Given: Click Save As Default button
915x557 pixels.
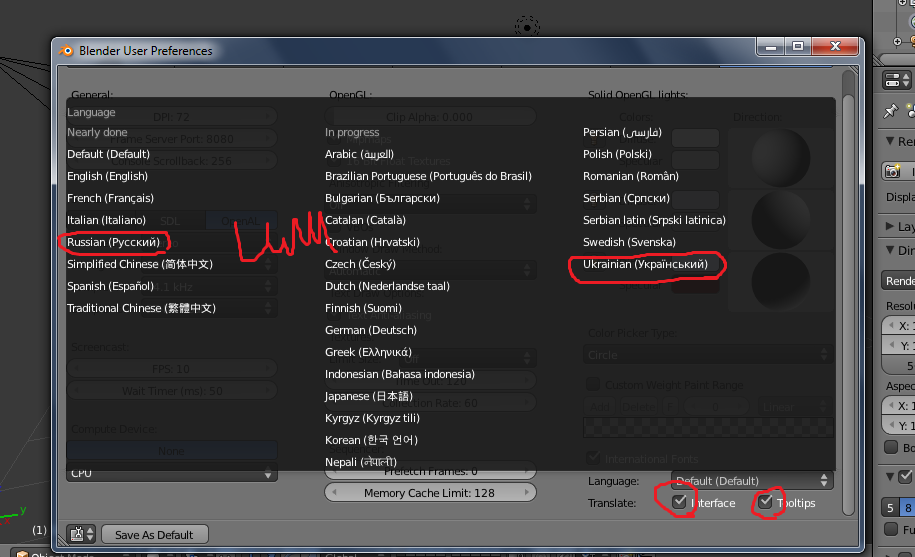Looking at the screenshot, I should tap(155, 534).
